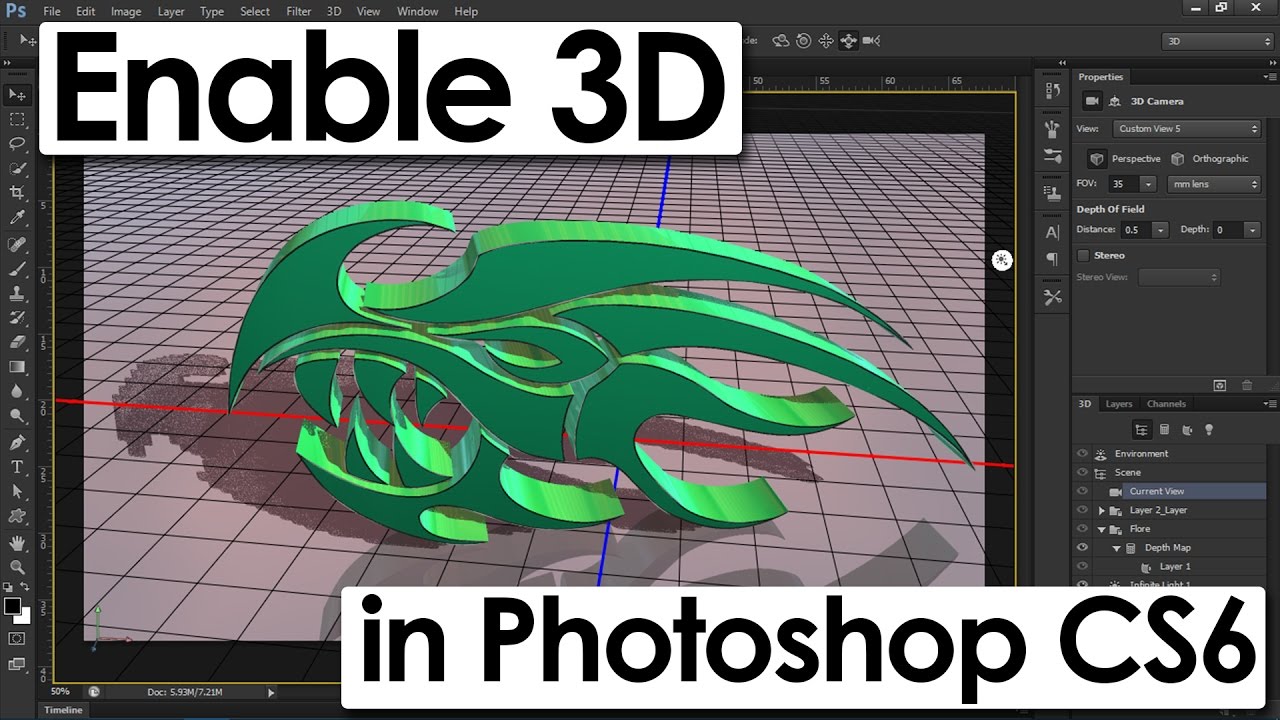Screen dimensions: 1280x720
Task: Select the Pen tool
Action: click(17, 443)
